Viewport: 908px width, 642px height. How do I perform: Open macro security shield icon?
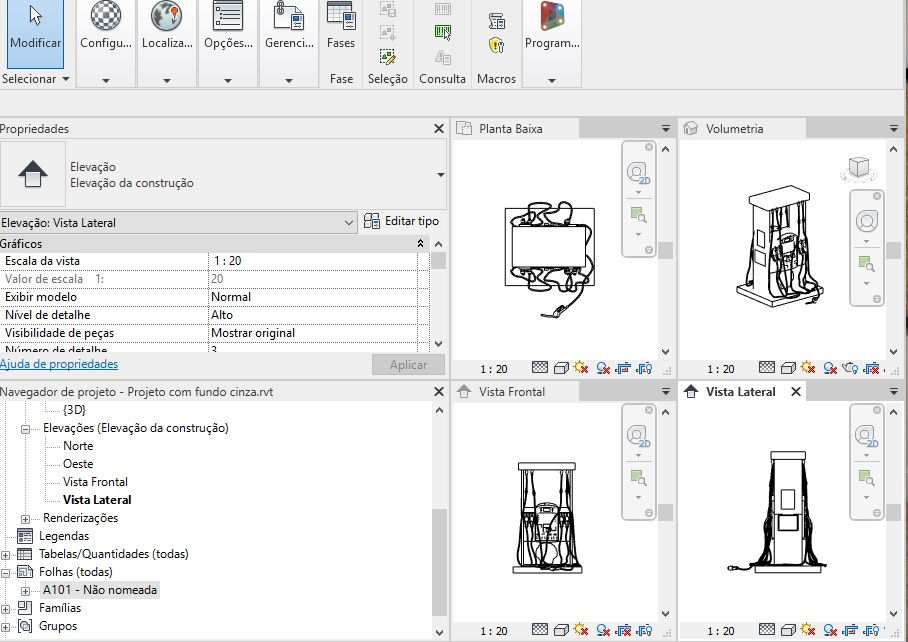tap(497, 45)
